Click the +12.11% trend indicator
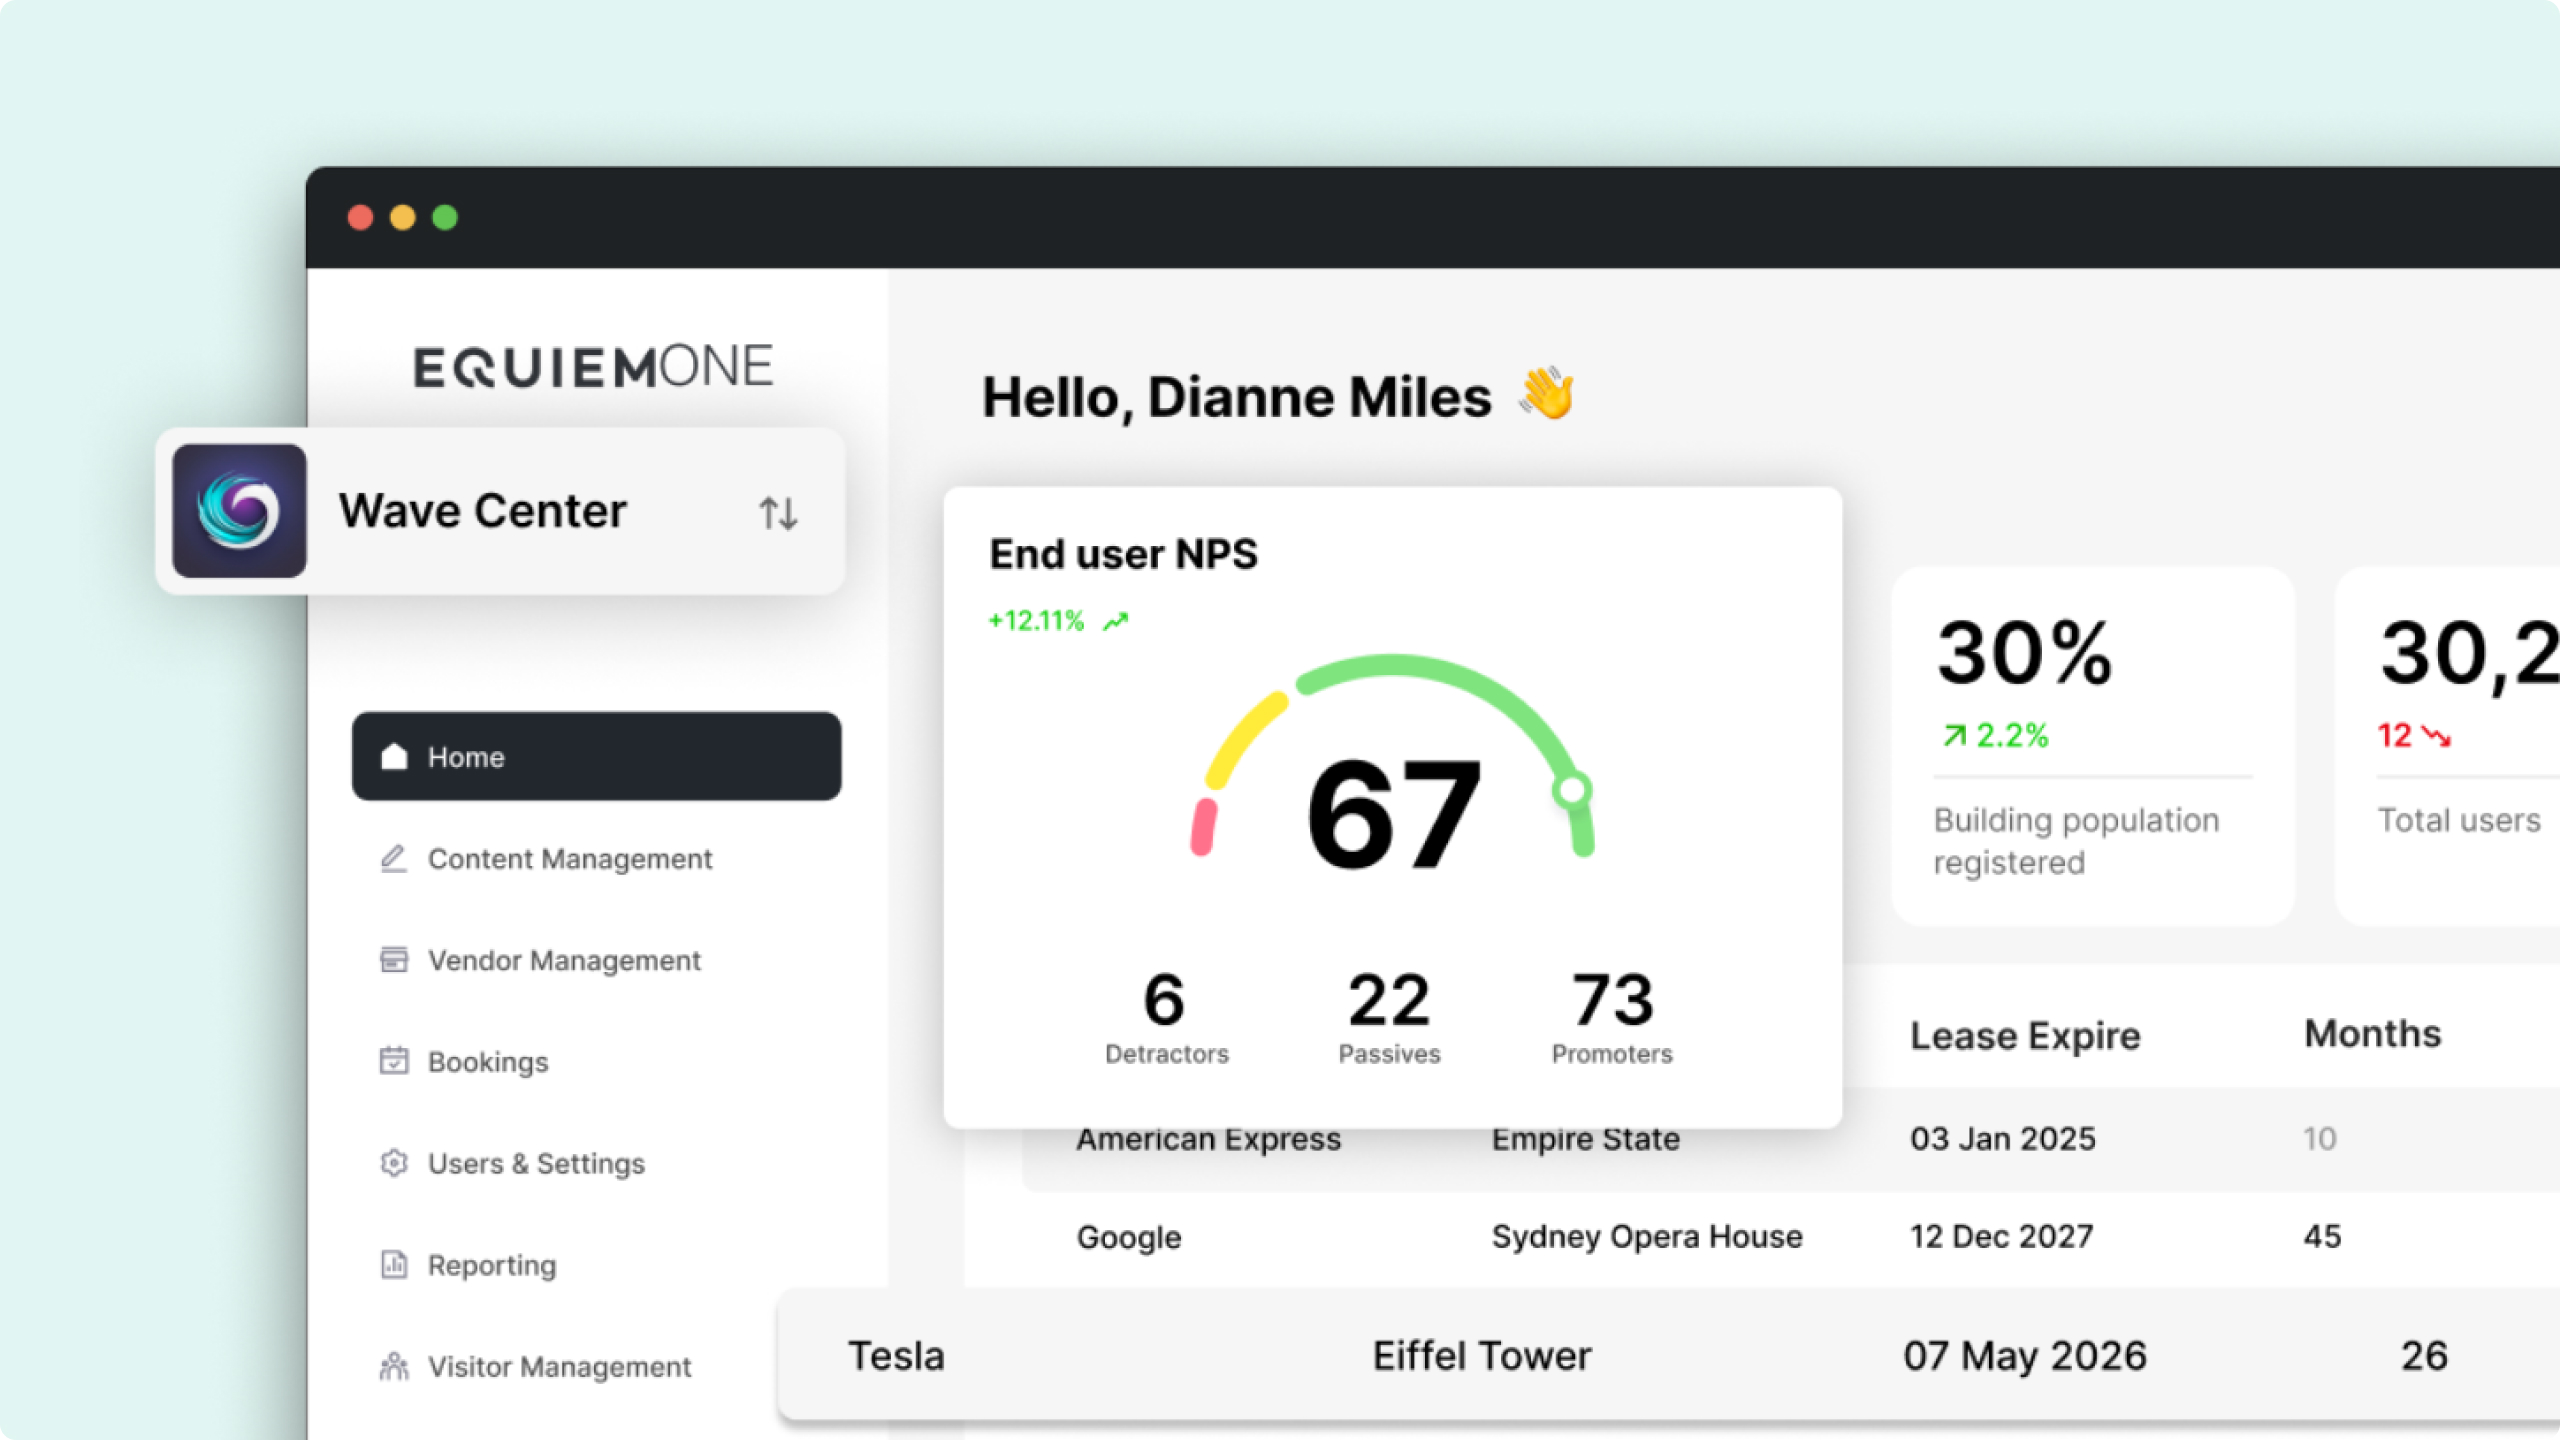Image resolution: width=2560 pixels, height=1440 pixels. click(x=1035, y=620)
